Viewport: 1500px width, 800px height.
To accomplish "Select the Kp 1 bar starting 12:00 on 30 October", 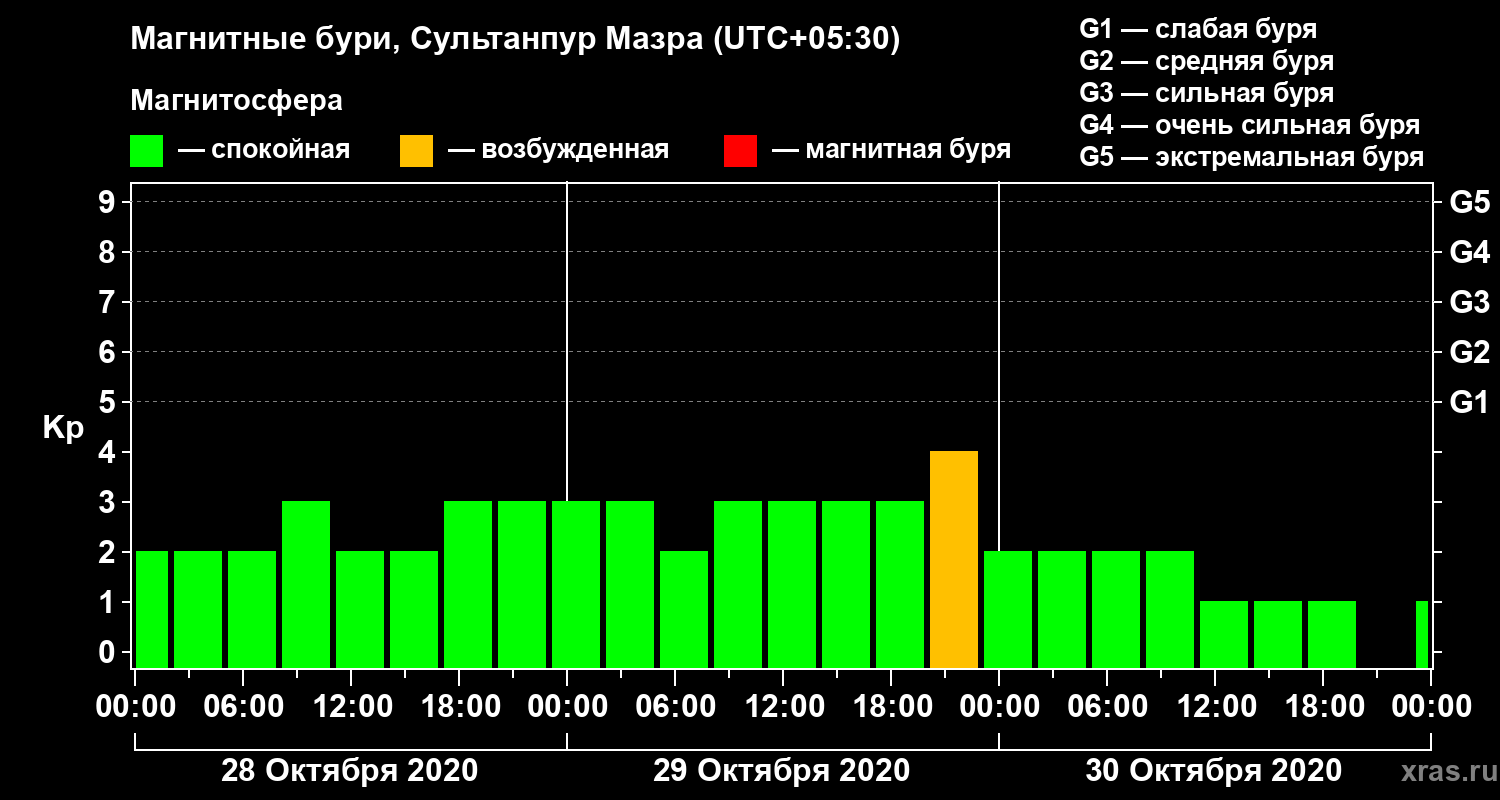I will (1224, 635).
